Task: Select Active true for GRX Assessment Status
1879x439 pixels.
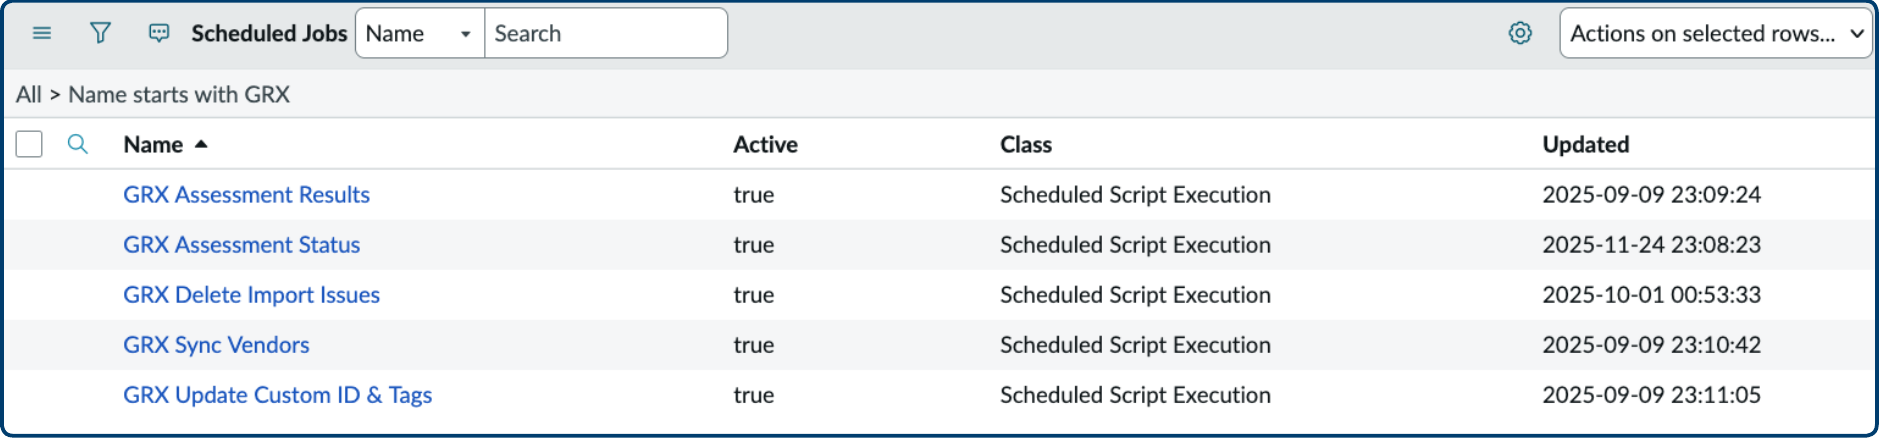Action: pos(753,245)
